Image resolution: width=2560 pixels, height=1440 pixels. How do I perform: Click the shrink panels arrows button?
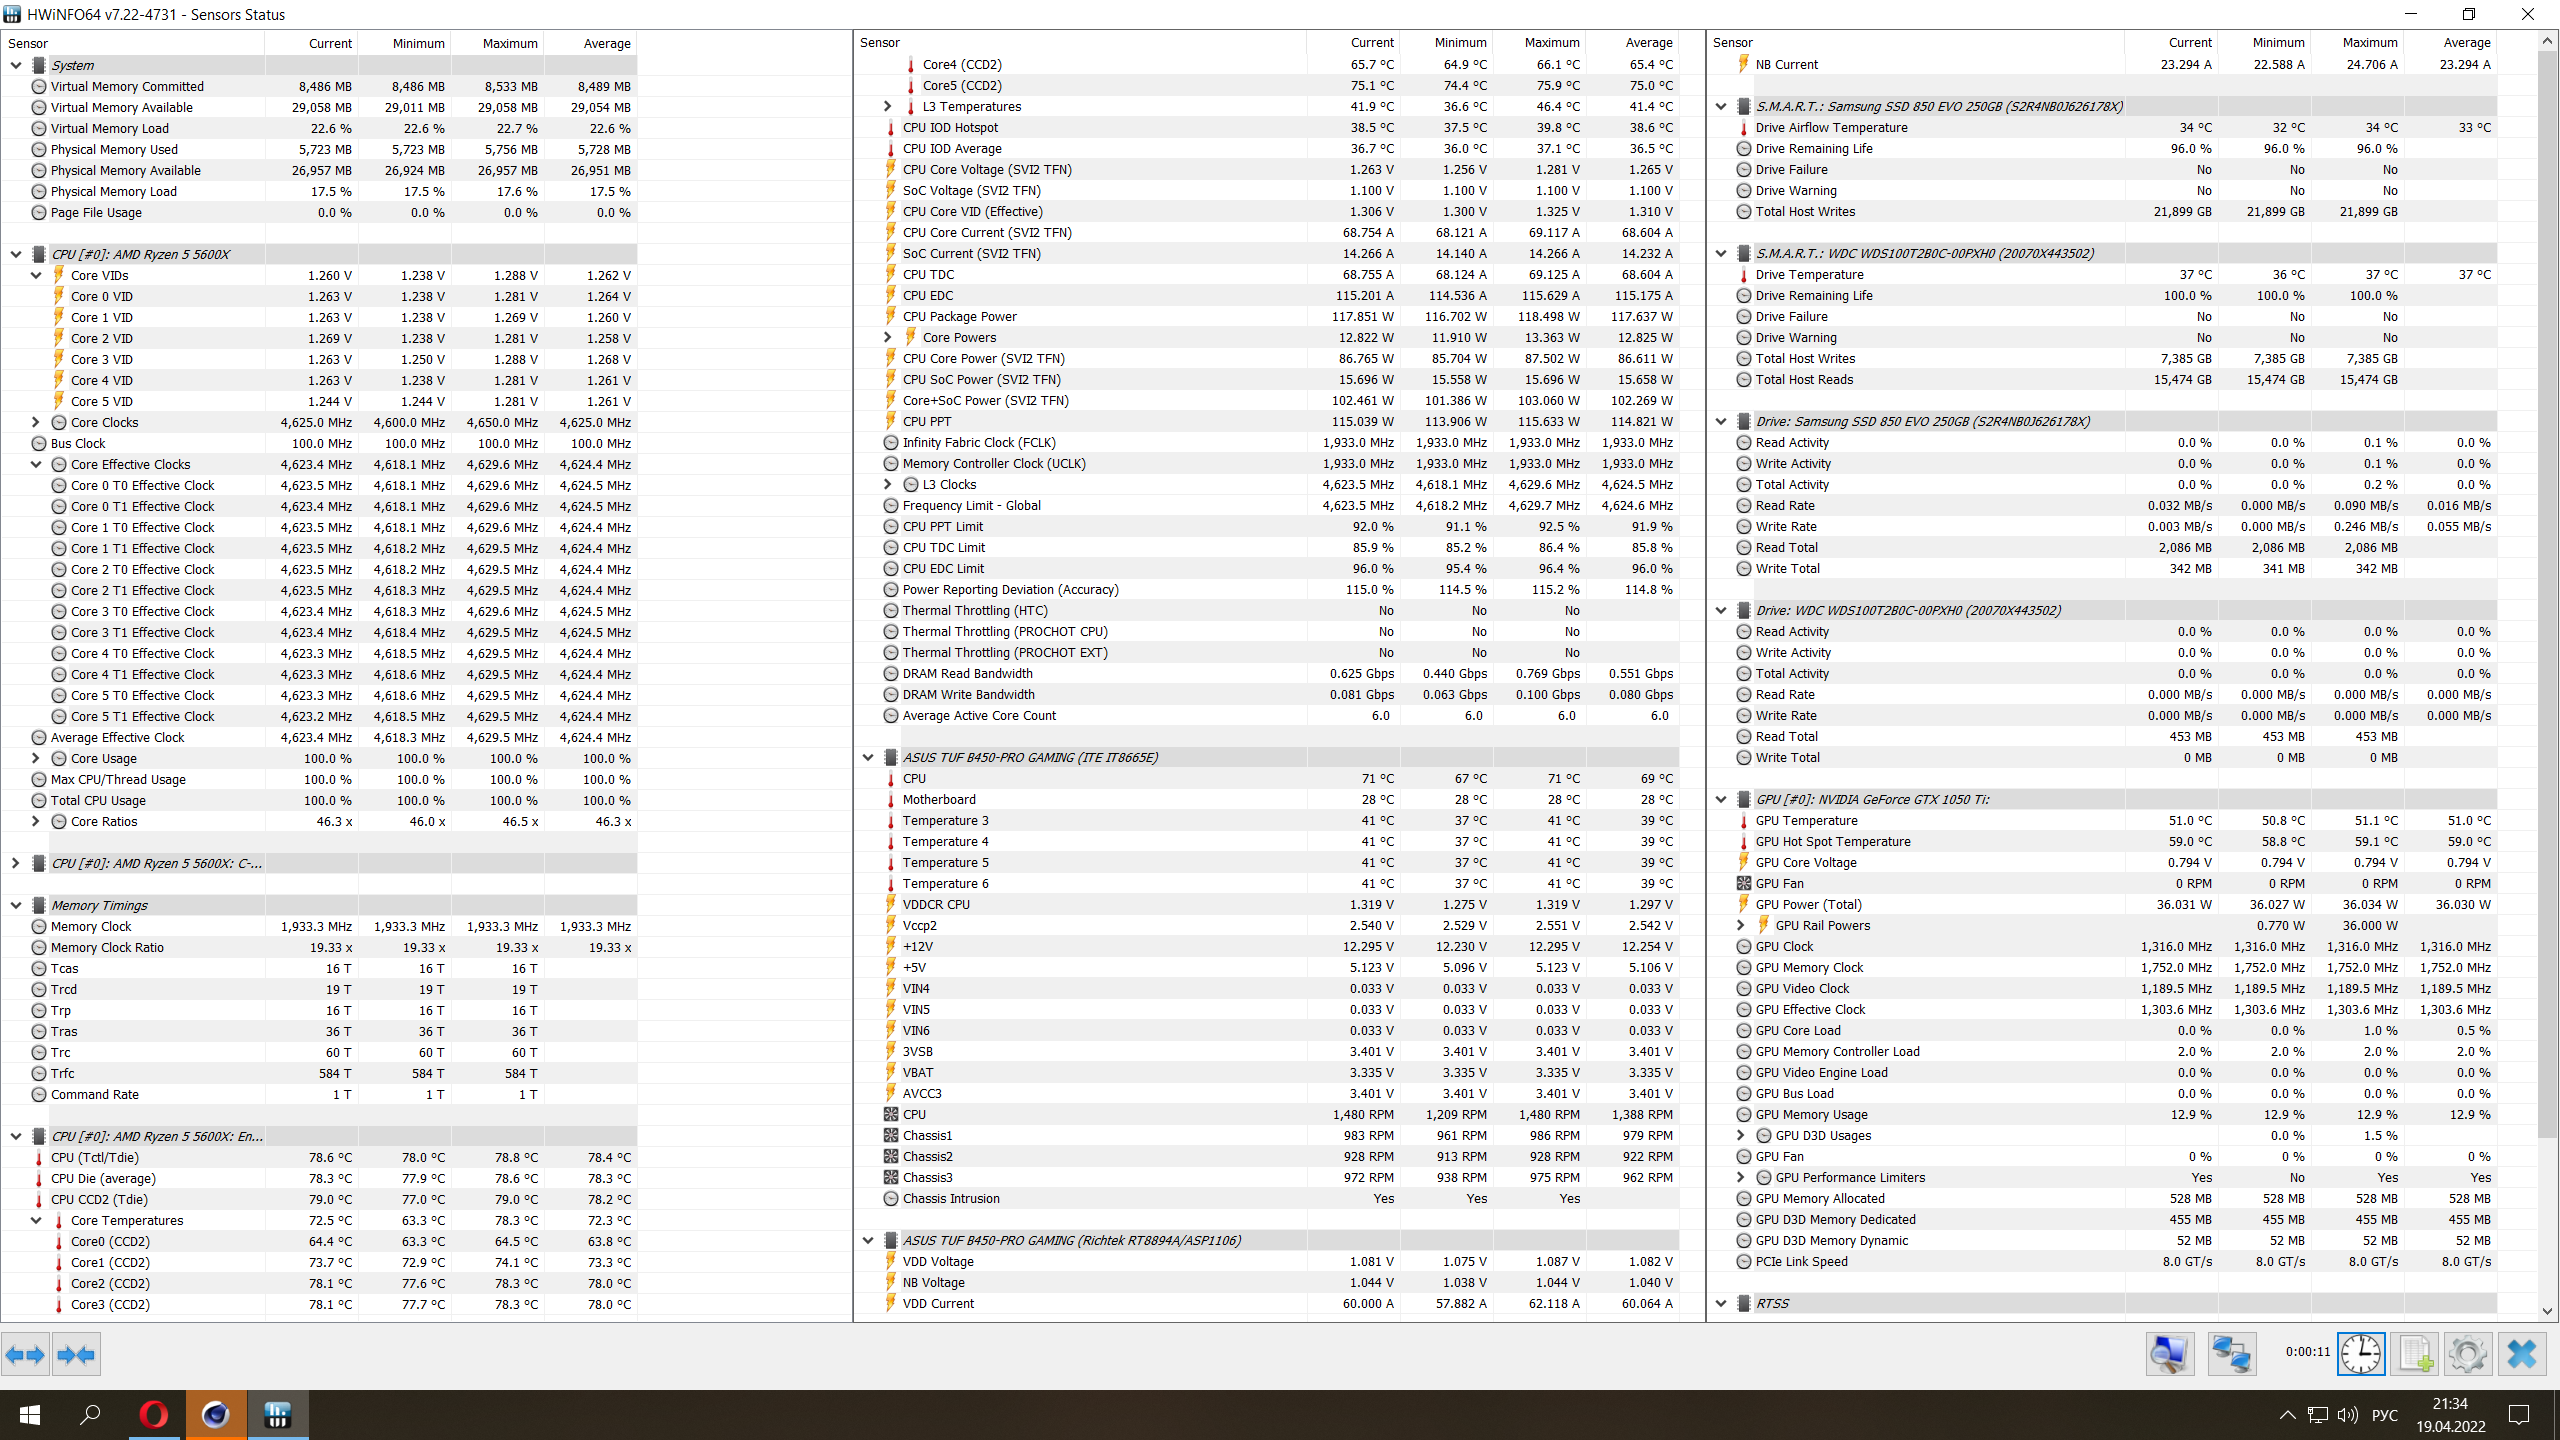pos(76,1355)
